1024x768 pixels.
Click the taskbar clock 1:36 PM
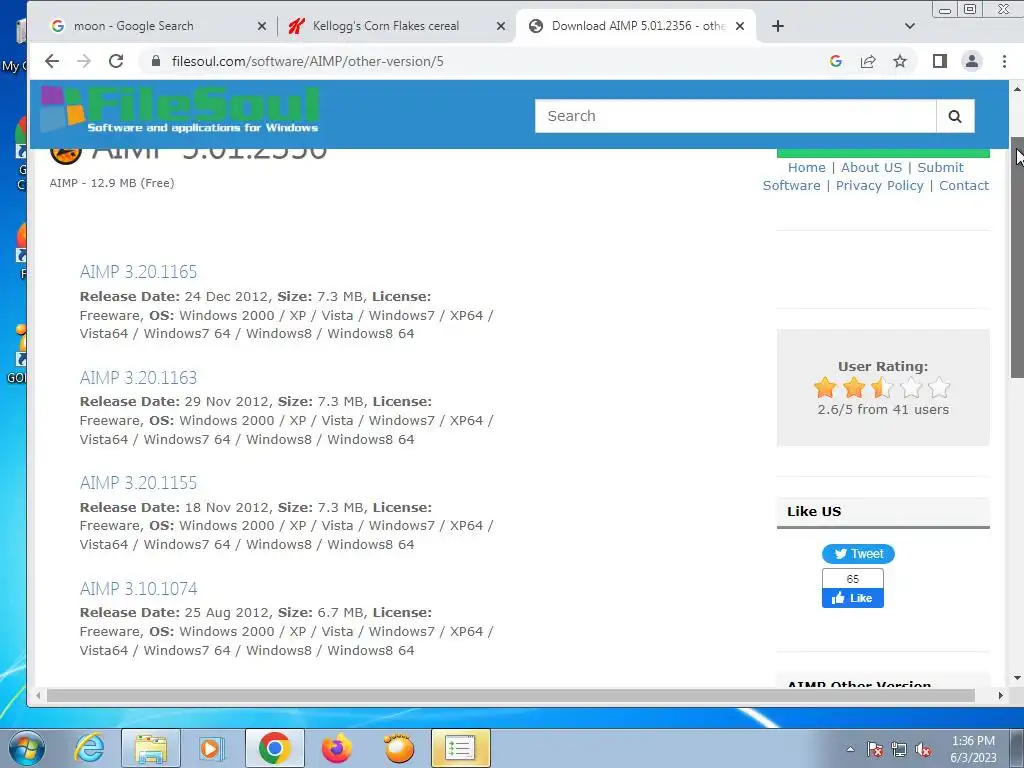973,749
